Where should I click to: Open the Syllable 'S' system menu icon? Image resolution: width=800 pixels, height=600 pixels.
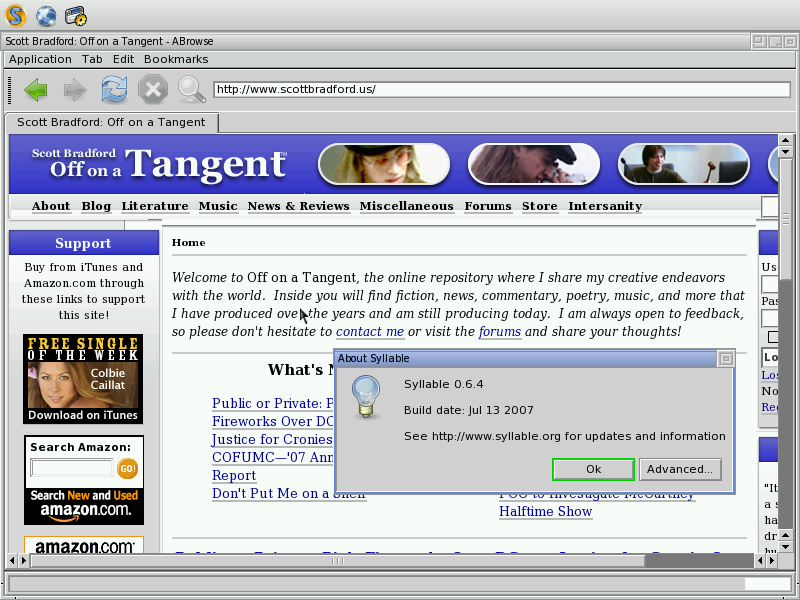[15, 15]
